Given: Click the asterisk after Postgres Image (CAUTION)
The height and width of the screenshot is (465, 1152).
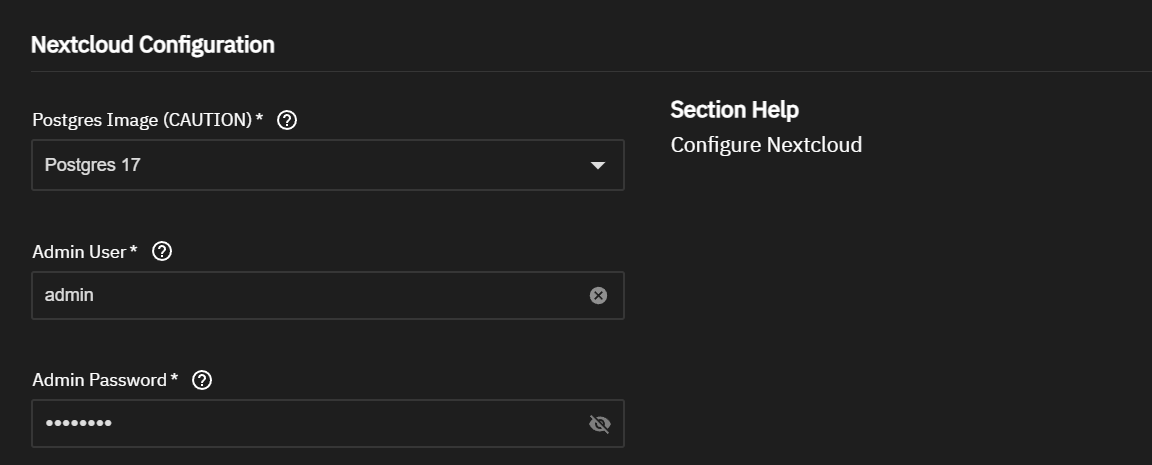Looking at the screenshot, I should pyautogui.click(x=260, y=120).
